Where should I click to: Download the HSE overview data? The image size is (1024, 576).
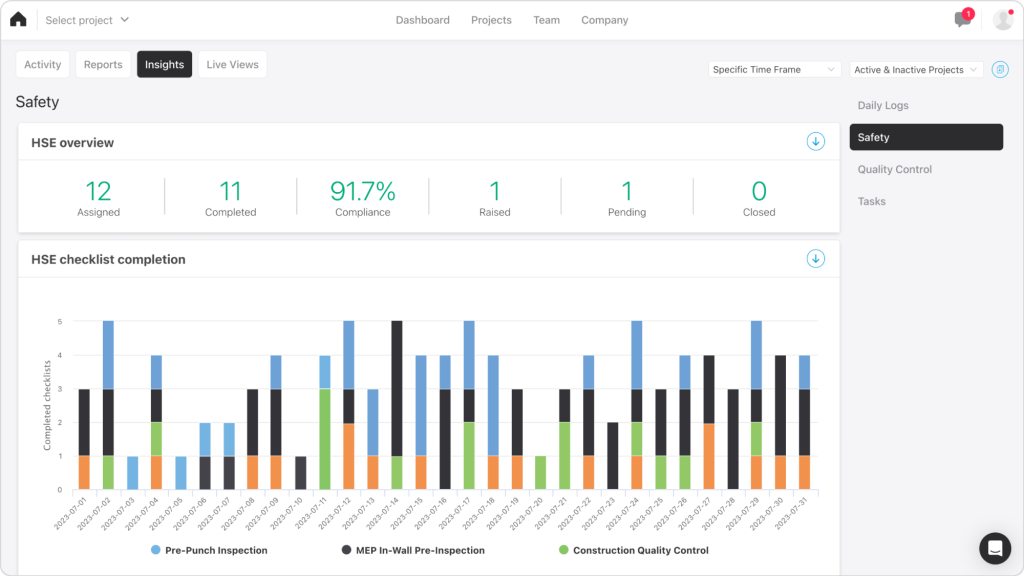pyautogui.click(x=815, y=141)
